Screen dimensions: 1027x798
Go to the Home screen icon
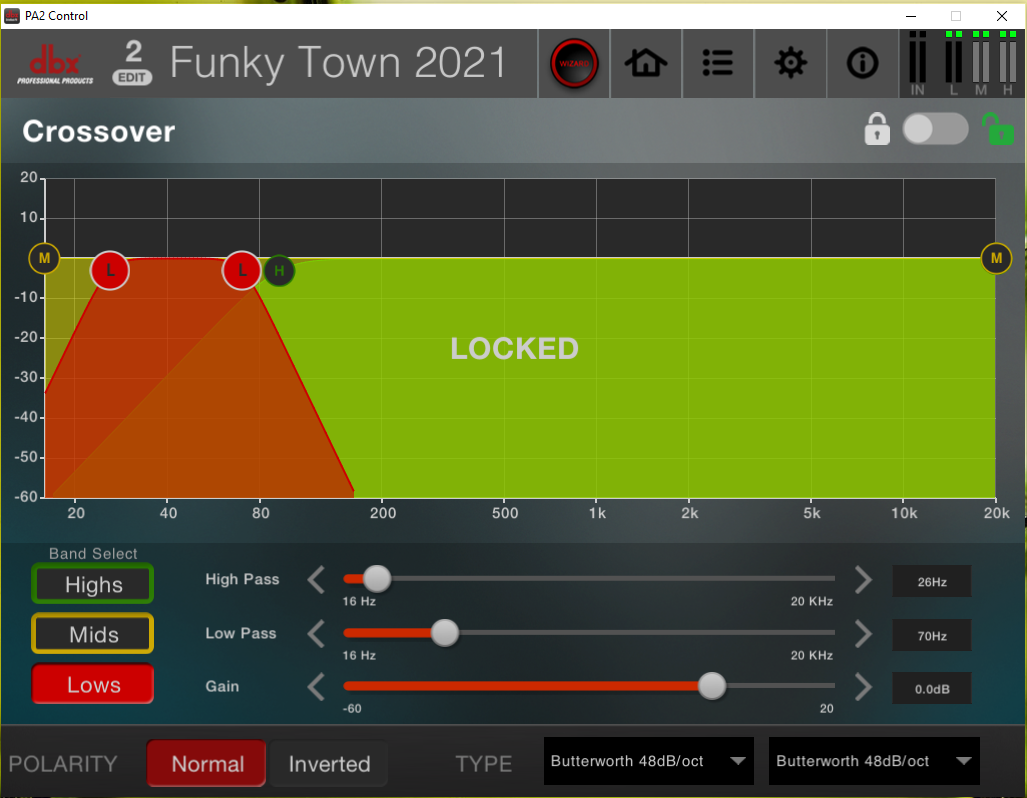tap(646, 64)
